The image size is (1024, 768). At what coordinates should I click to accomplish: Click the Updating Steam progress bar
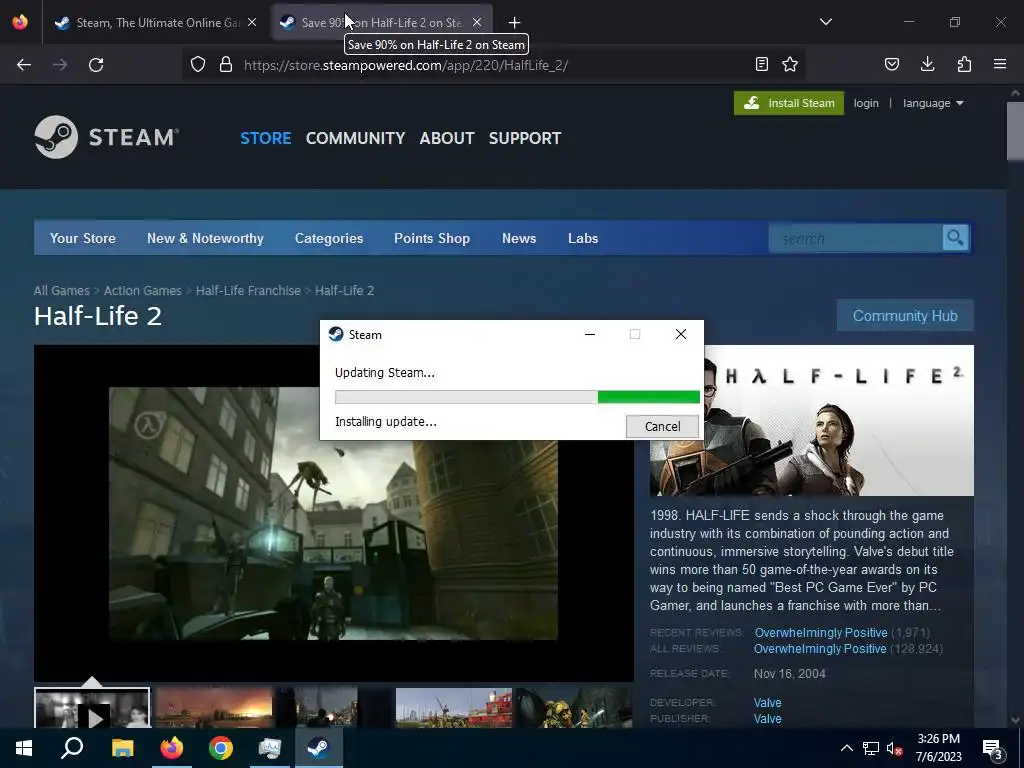(517, 397)
